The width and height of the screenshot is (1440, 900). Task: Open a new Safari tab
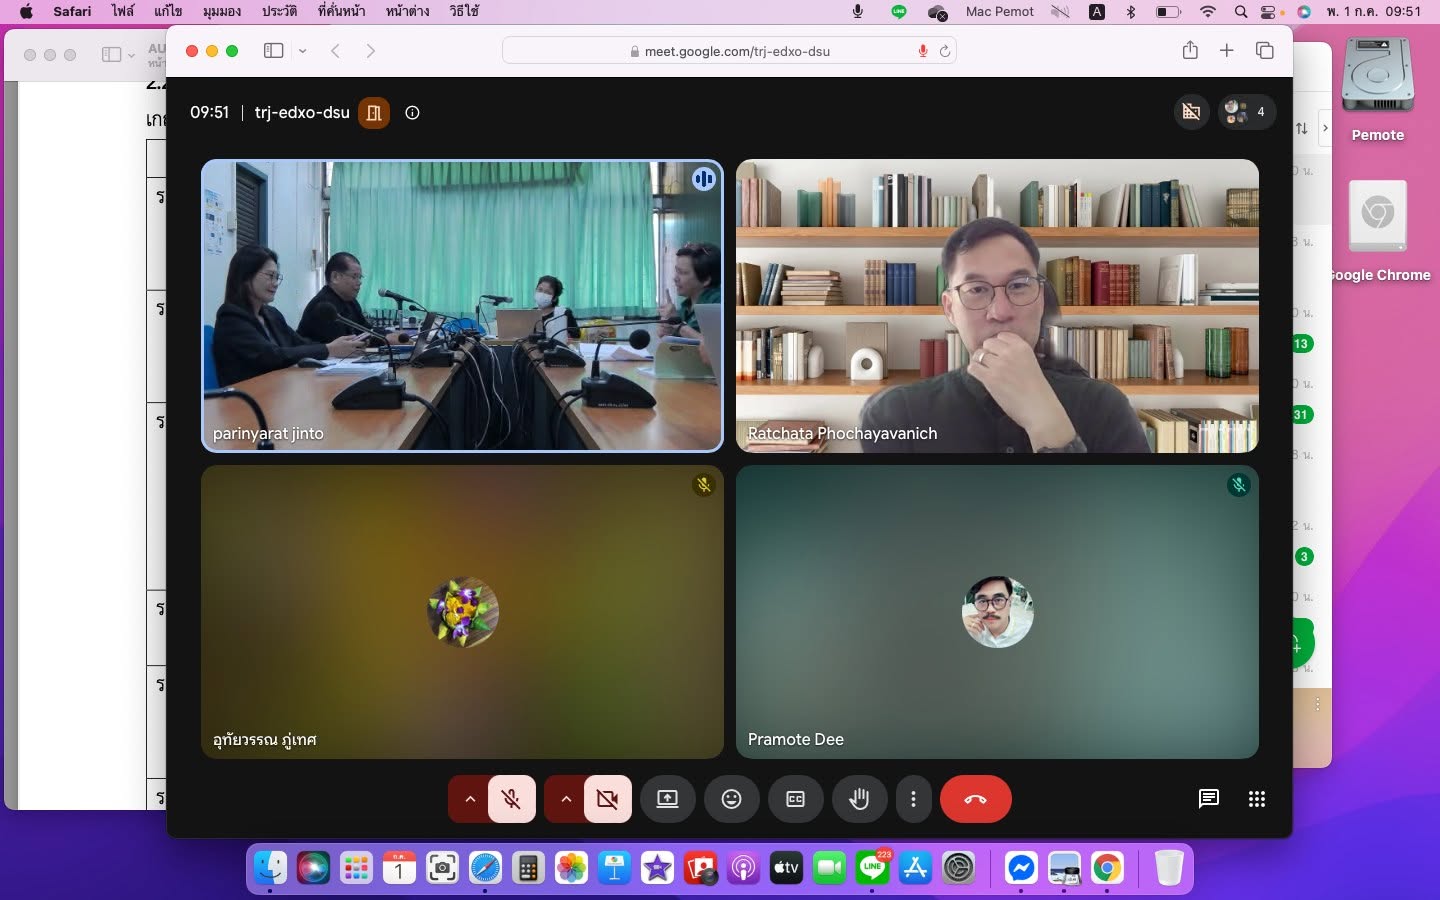pos(1227,51)
